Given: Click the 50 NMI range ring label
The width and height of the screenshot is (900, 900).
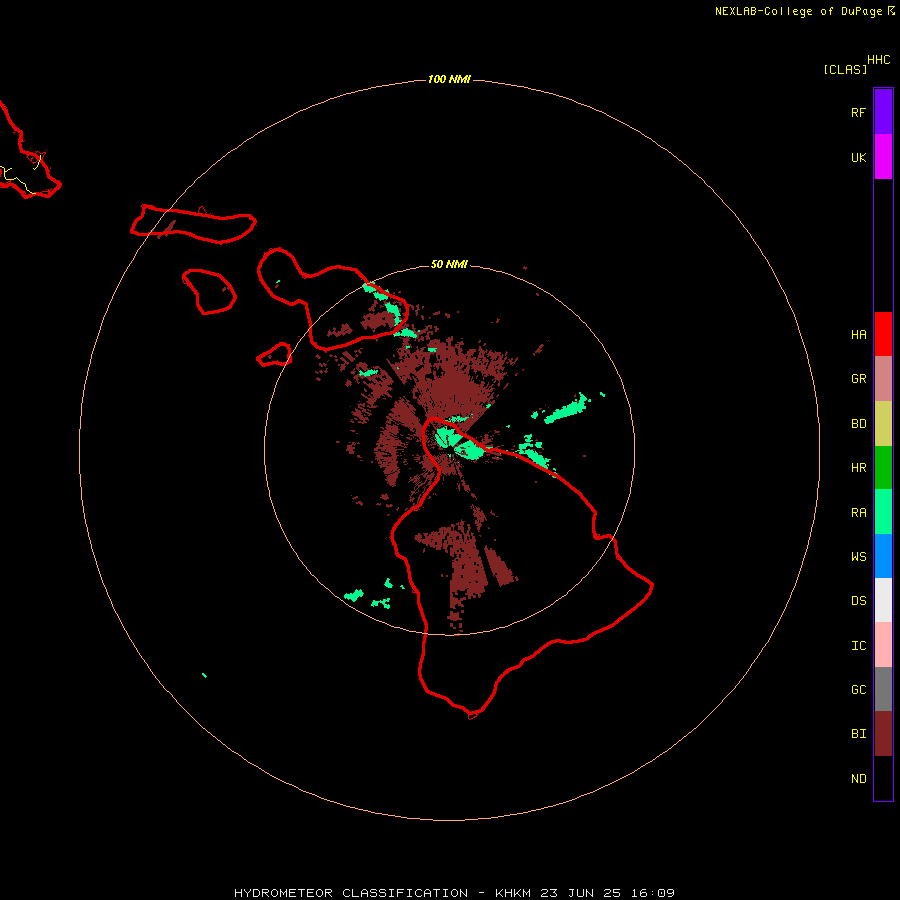Looking at the screenshot, I should click(x=449, y=264).
